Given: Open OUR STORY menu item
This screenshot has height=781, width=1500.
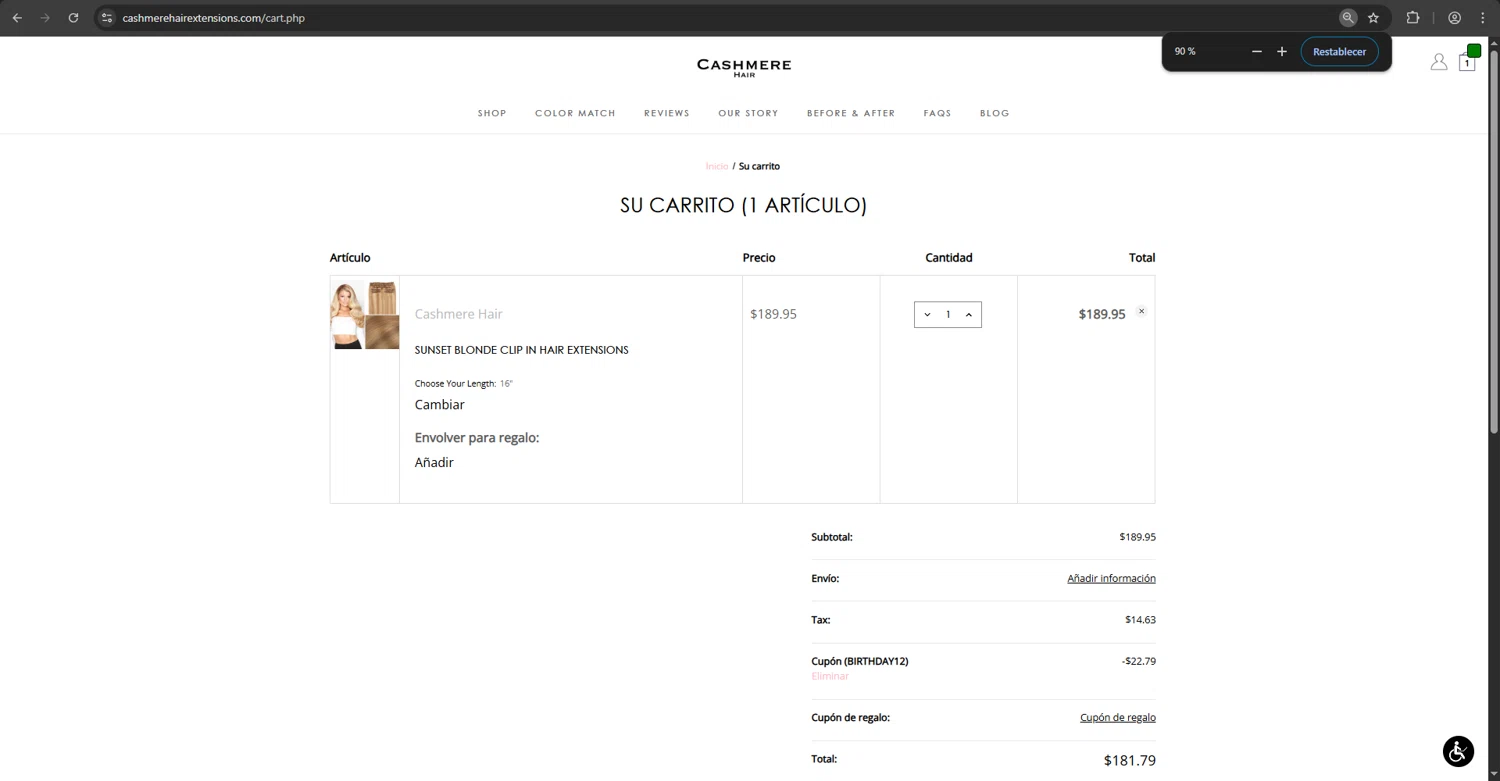Looking at the screenshot, I should click(x=748, y=113).
